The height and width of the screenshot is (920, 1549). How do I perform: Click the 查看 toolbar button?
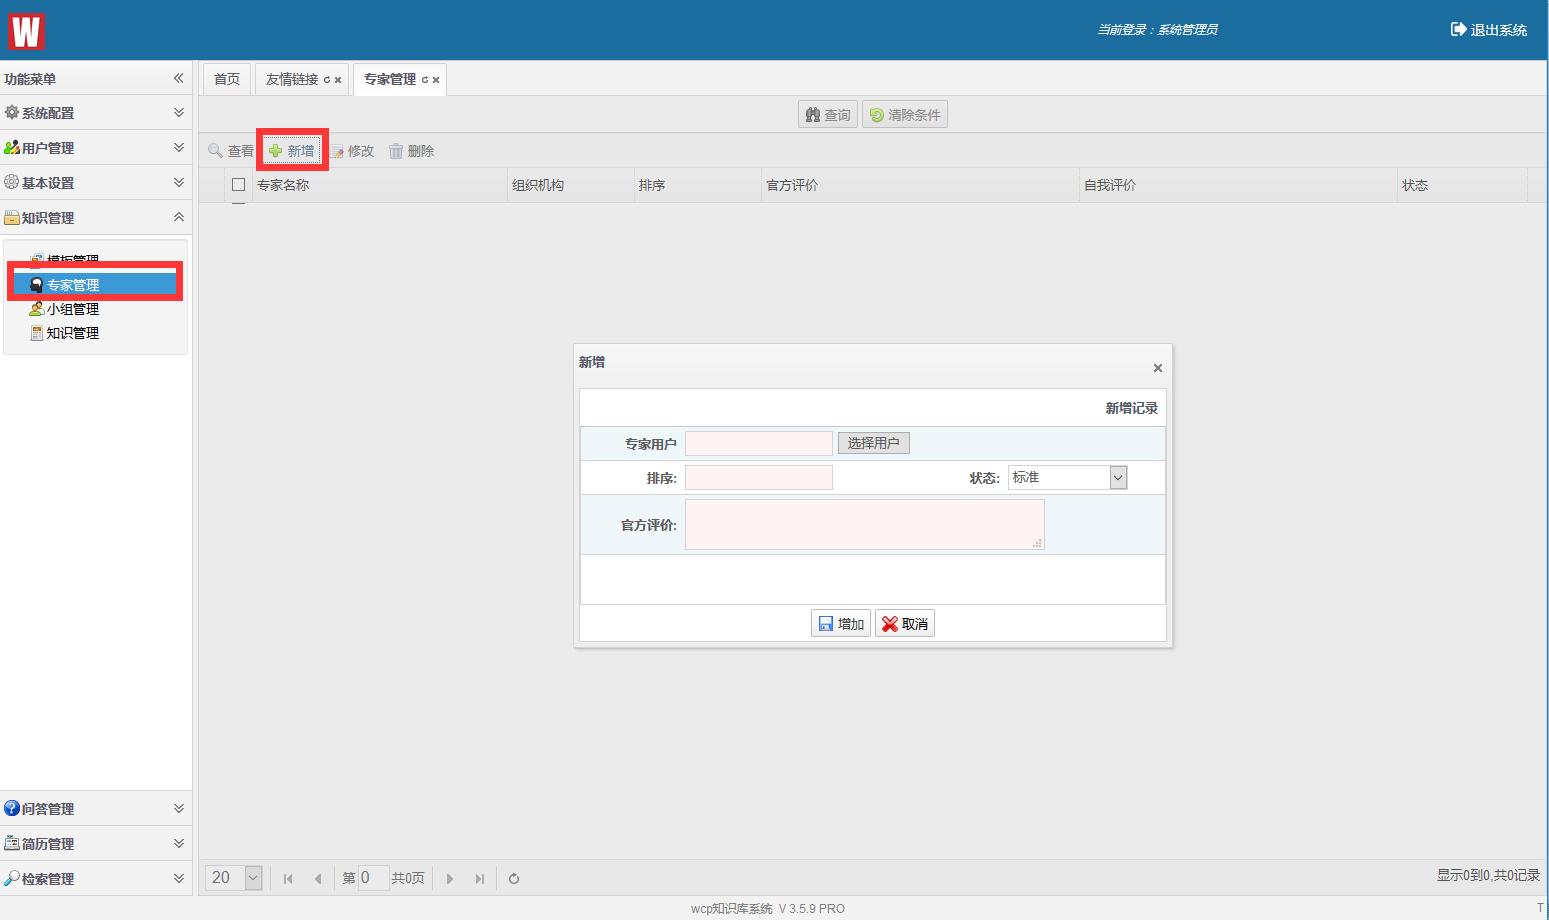231,151
